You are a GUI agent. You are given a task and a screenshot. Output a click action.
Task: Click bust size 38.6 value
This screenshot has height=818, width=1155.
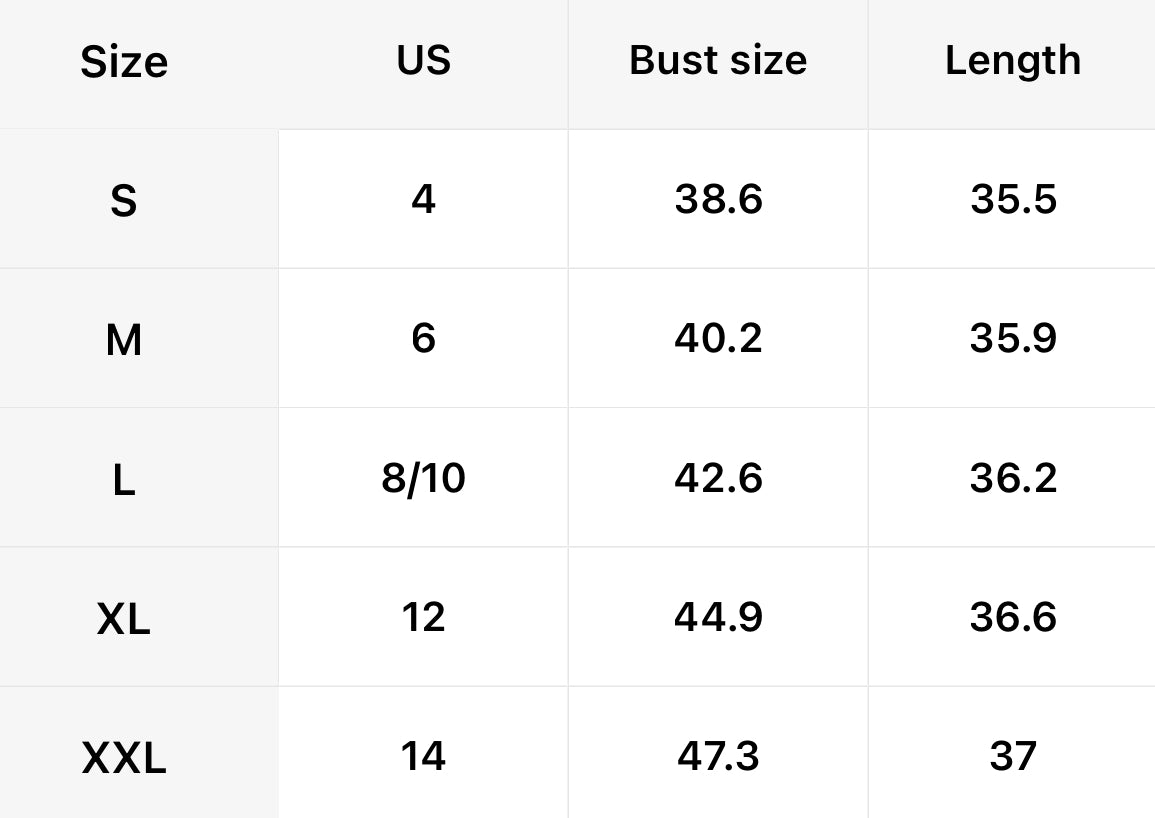click(718, 199)
